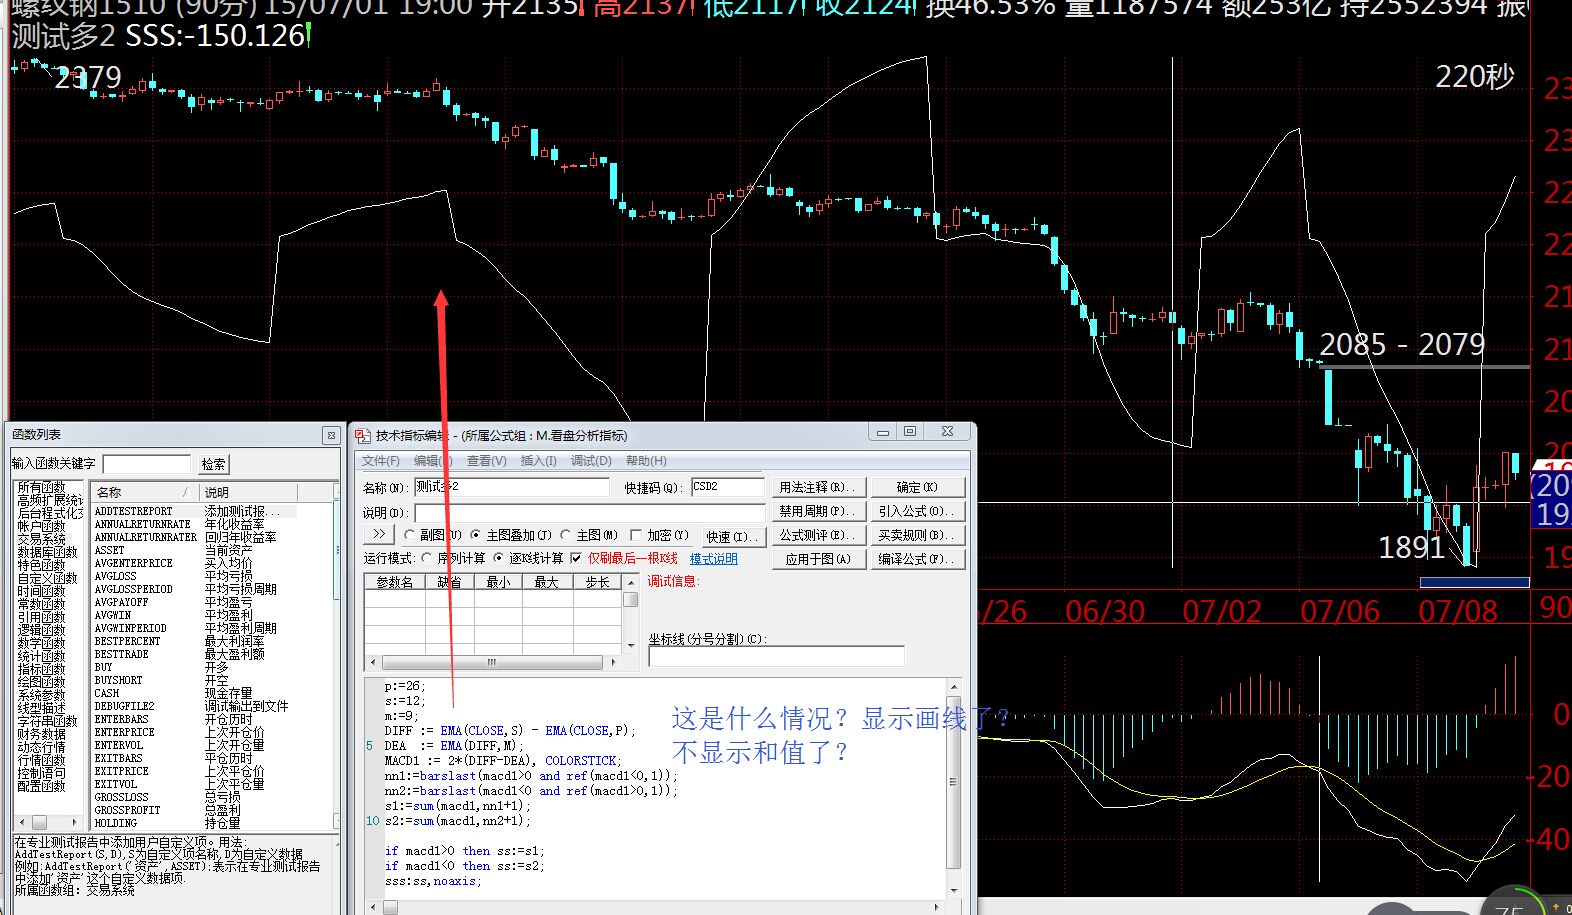Select the 主图叠加 radio button
This screenshot has height=915, width=1572.
476,535
